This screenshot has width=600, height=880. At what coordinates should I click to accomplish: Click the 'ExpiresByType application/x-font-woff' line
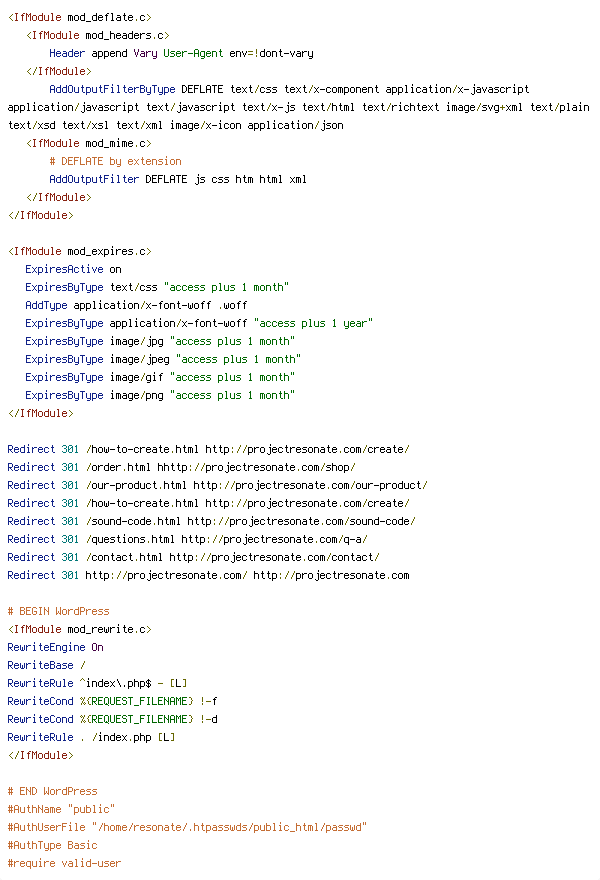coord(199,323)
